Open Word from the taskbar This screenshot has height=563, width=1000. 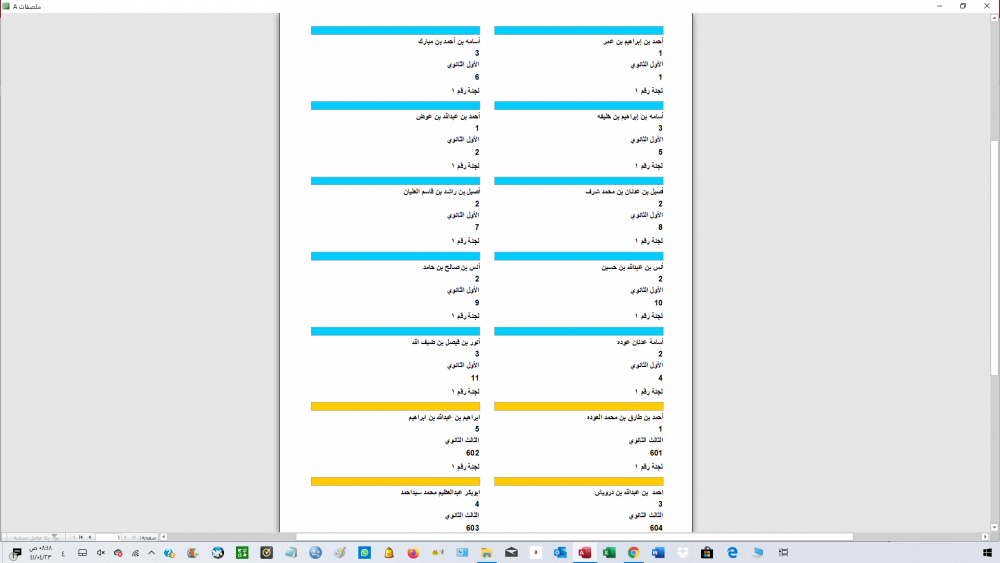(x=658, y=553)
